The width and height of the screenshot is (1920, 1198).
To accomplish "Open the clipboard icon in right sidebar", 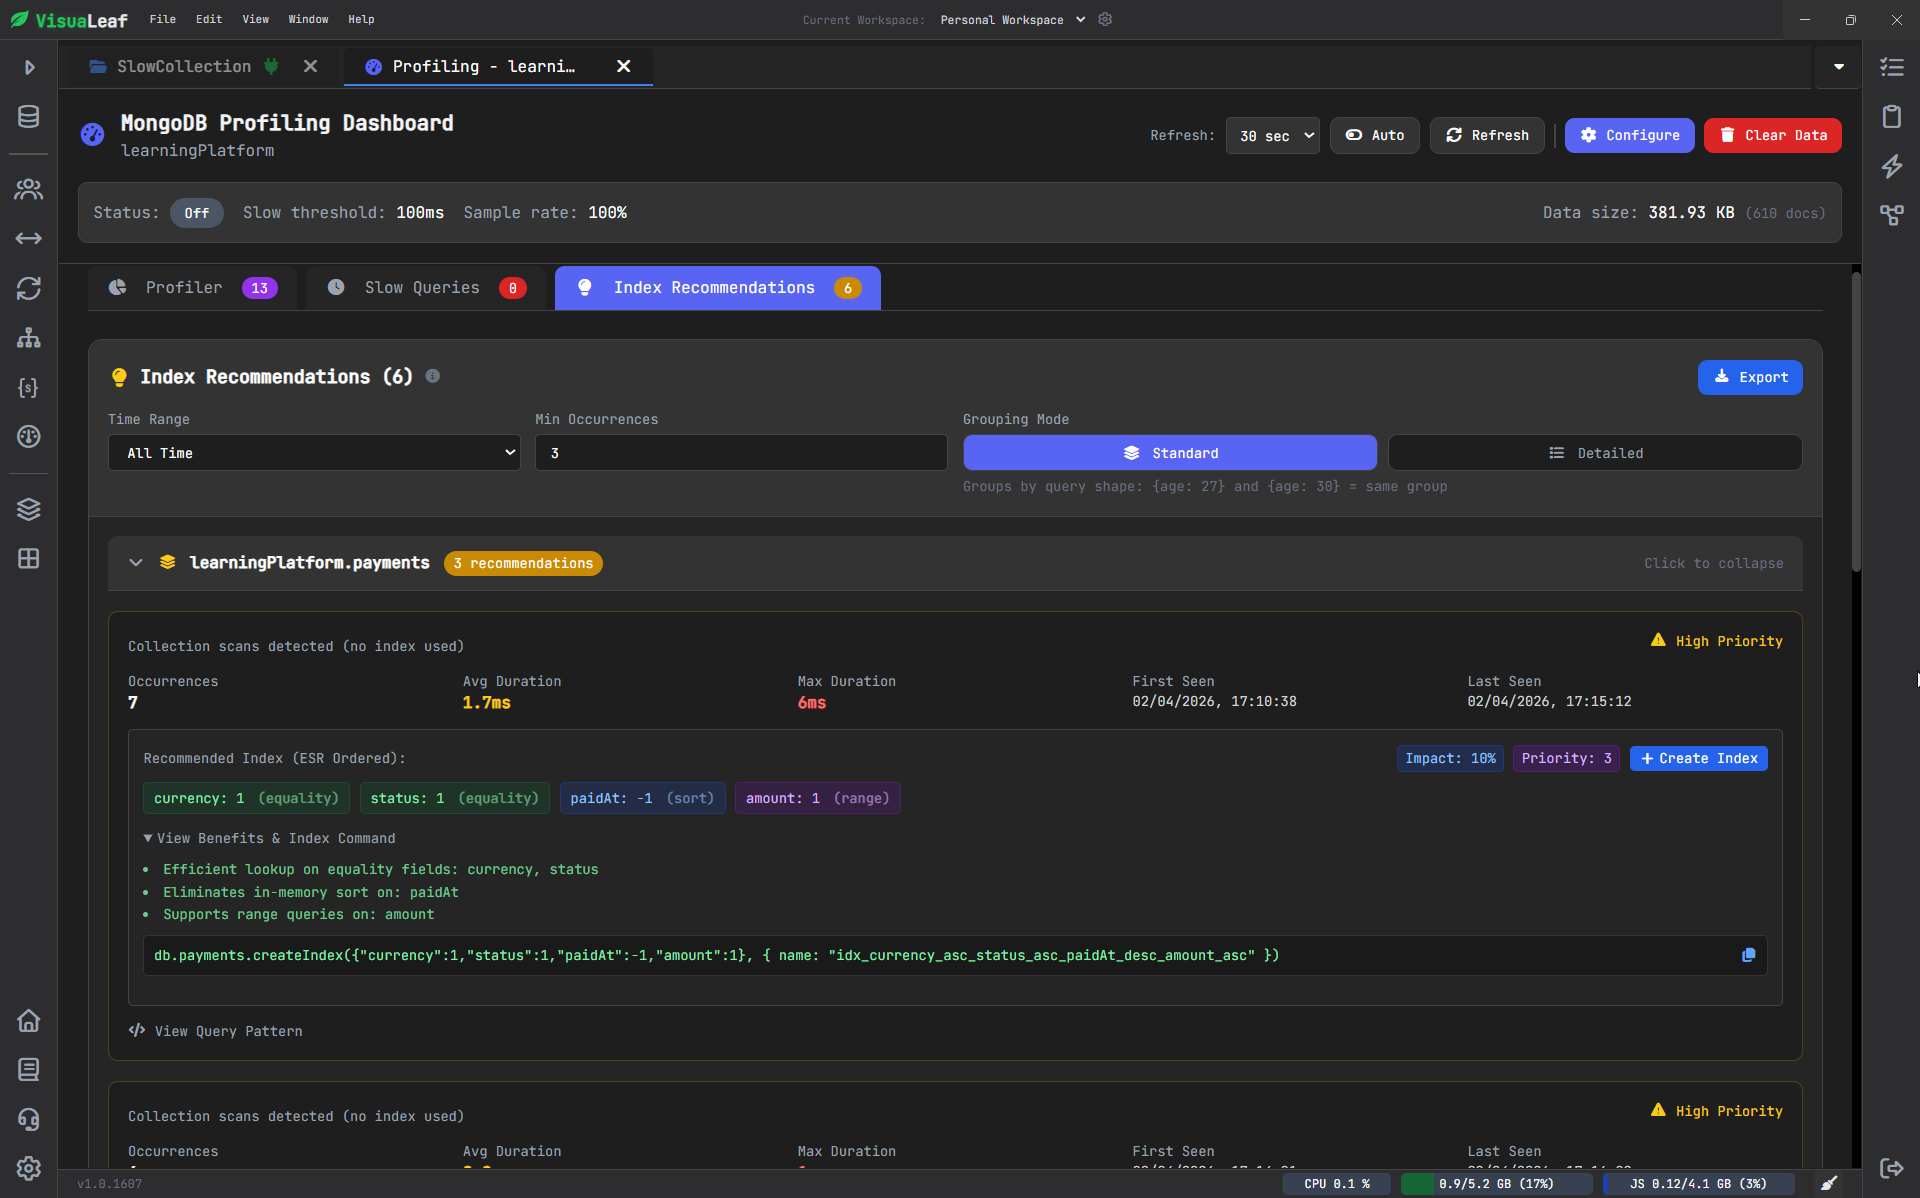I will point(1891,116).
